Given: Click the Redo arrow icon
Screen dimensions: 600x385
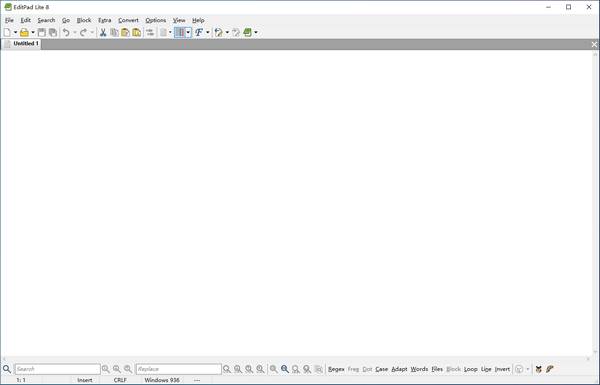Looking at the screenshot, I should (83, 33).
